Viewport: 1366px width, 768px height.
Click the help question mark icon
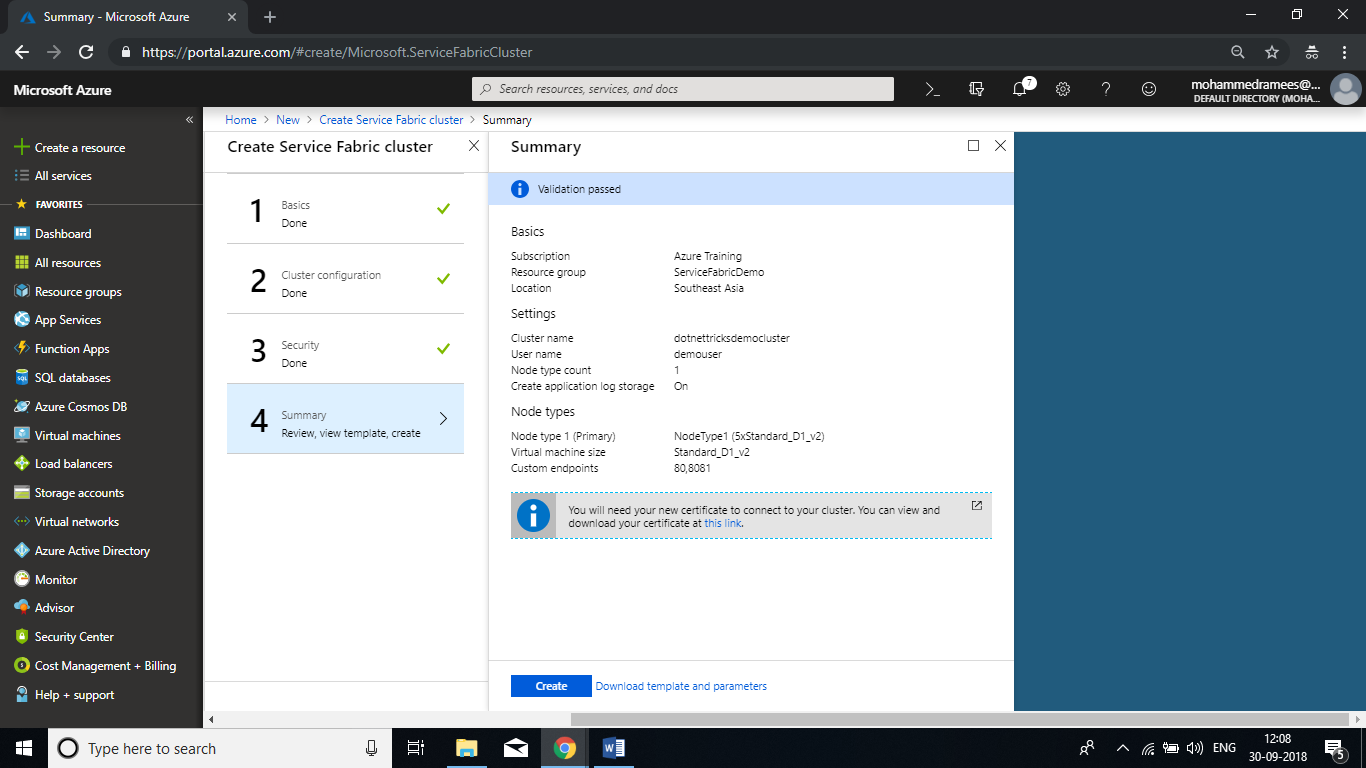coord(1106,89)
